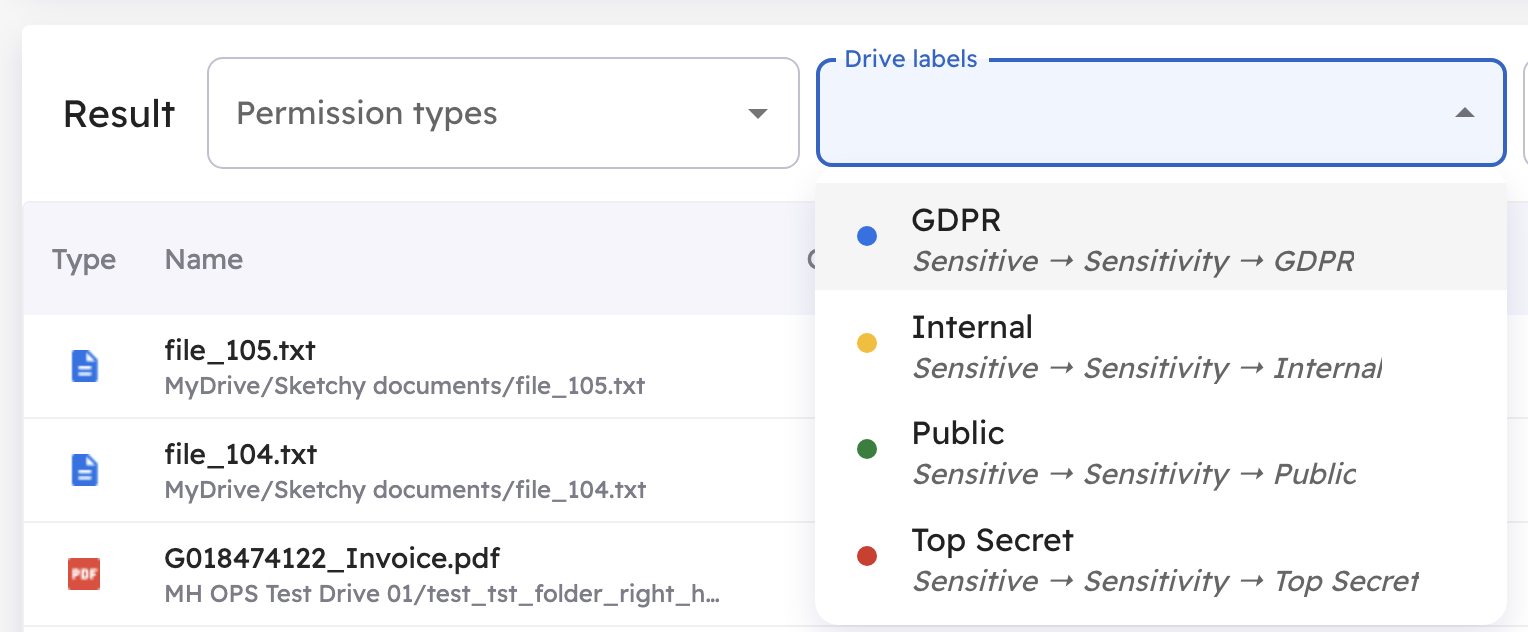This screenshot has width=1528, height=632.
Task: Click the yellow Internal color dot
Action: coord(867,343)
